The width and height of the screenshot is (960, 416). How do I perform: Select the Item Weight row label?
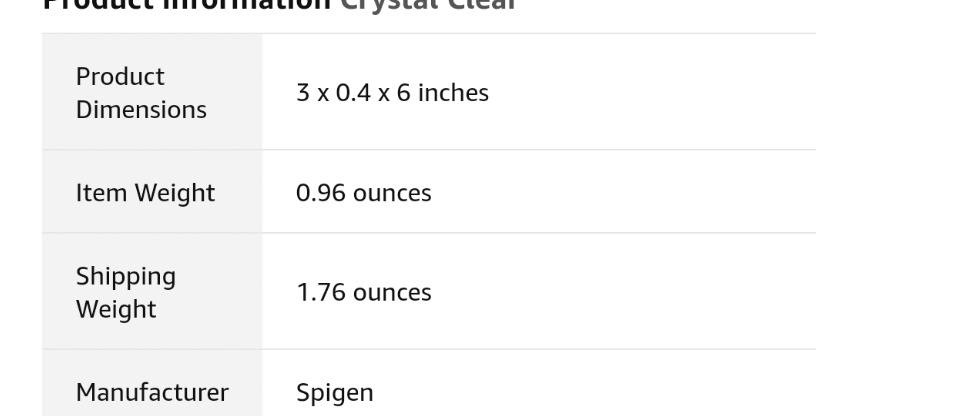tap(145, 193)
